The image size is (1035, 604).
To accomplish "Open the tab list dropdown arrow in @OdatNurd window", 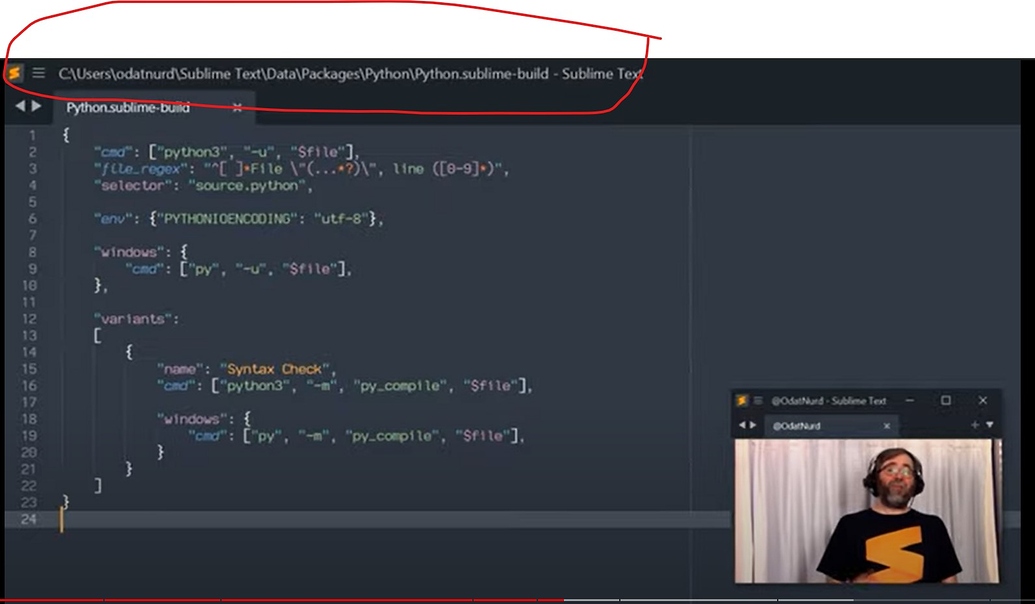I will 989,425.
